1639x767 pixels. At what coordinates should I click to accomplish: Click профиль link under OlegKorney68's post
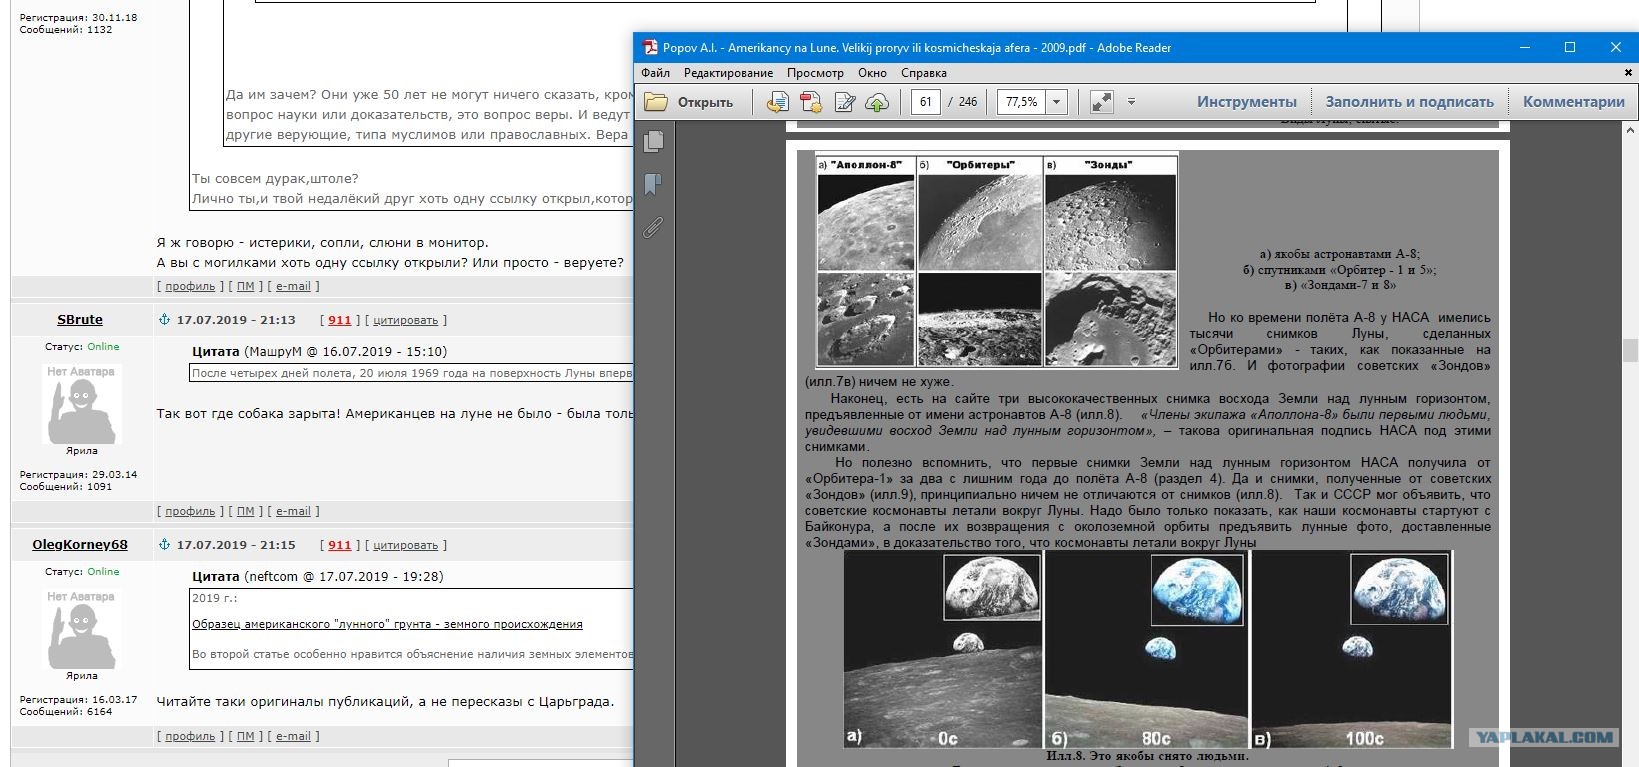tap(190, 736)
